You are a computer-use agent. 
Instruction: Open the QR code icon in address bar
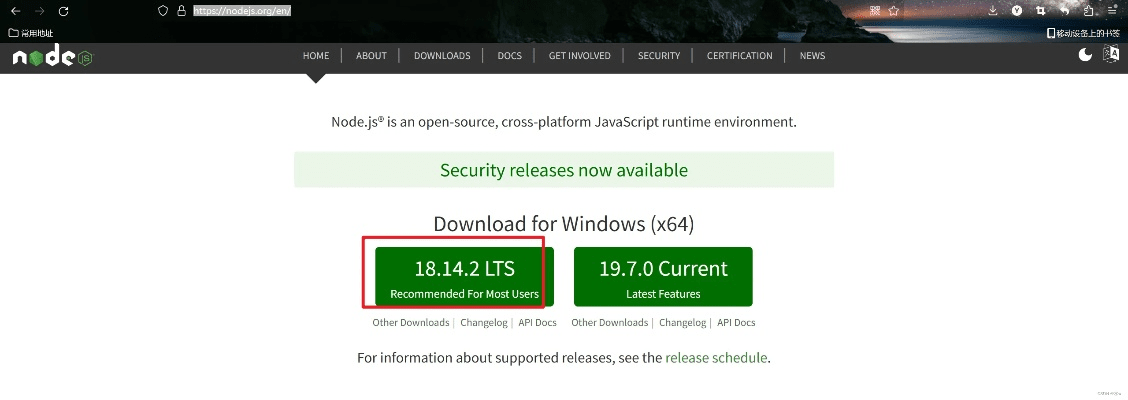point(874,11)
